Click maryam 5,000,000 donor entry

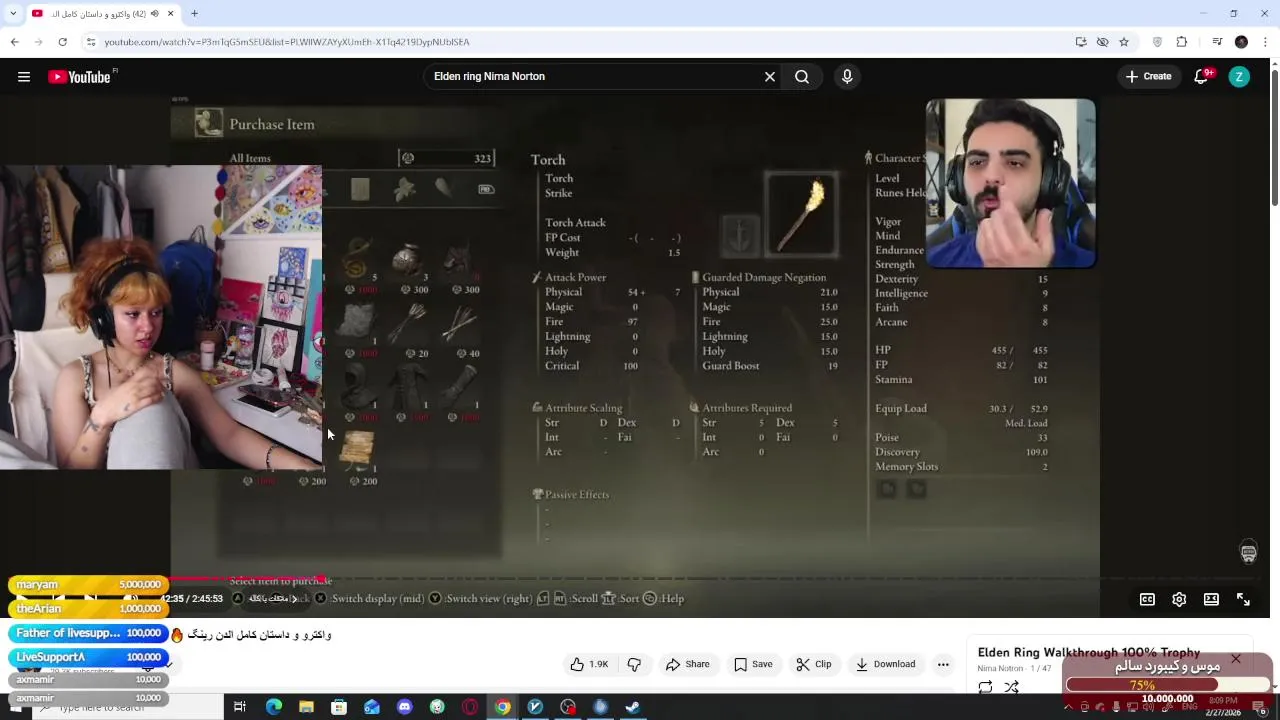click(x=88, y=584)
